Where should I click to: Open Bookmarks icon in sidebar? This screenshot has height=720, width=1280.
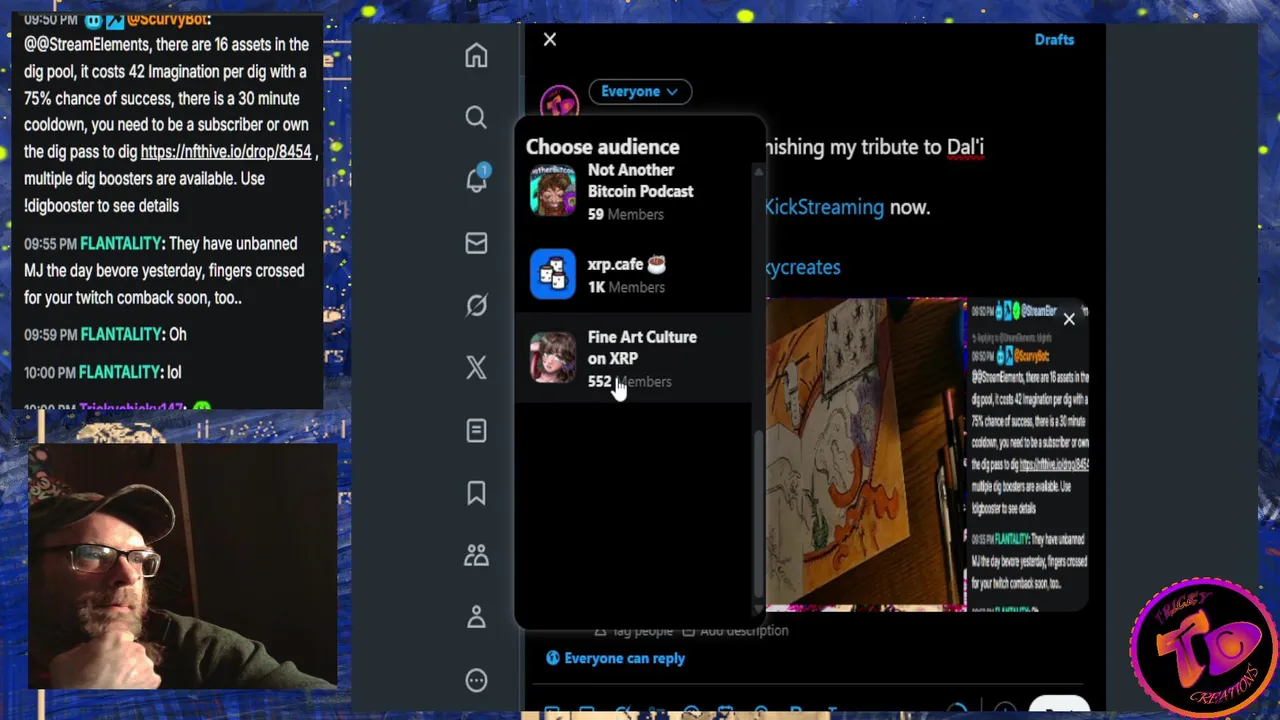476,492
